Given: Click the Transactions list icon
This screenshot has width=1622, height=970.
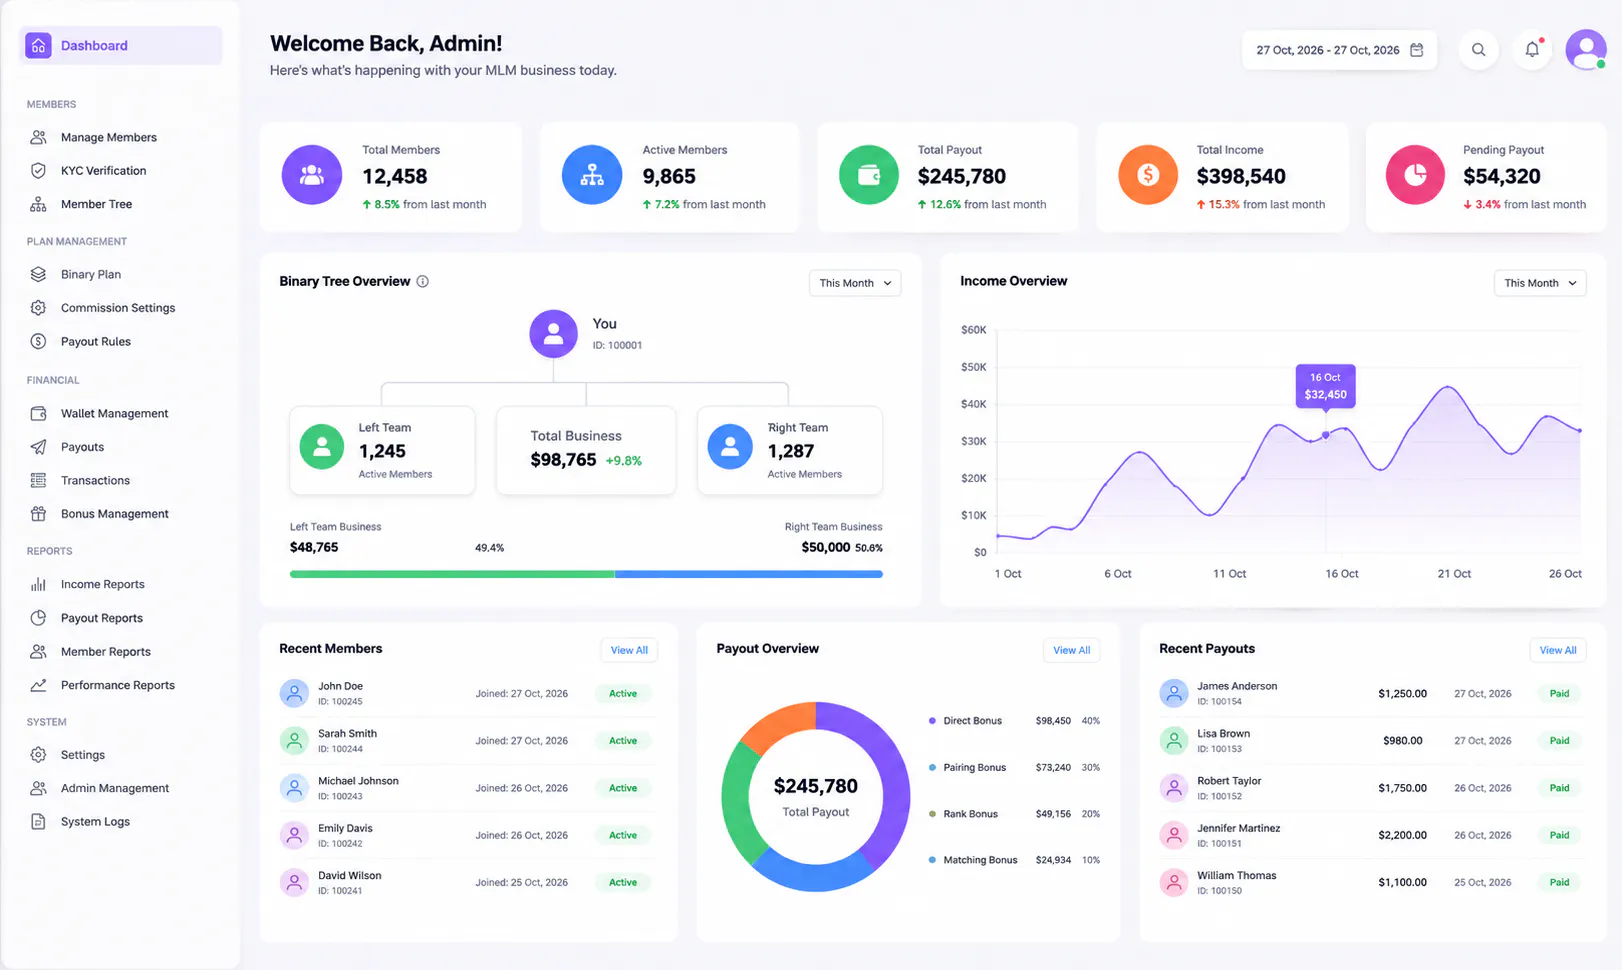Looking at the screenshot, I should pyautogui.click(x=38, y=480).
